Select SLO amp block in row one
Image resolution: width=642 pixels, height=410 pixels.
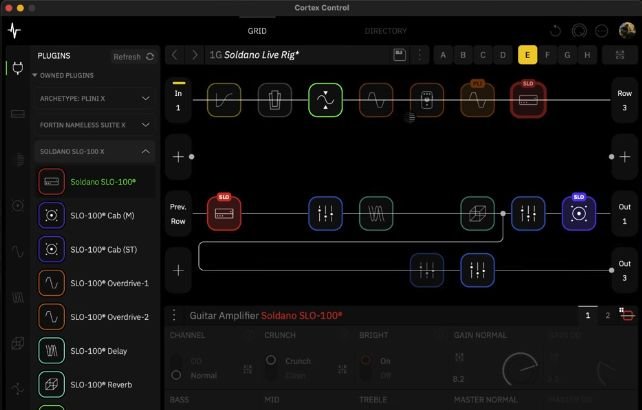[528, 100]
